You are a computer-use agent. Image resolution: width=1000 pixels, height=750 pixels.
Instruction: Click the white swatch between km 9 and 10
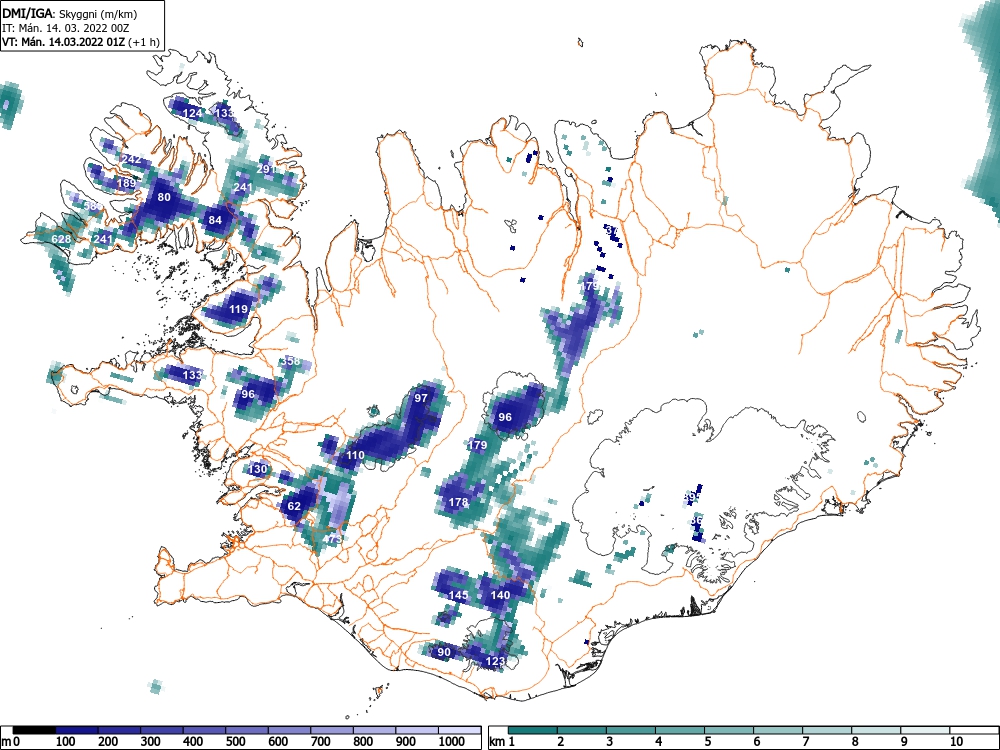pyautogui.click(x=925, y=730)
